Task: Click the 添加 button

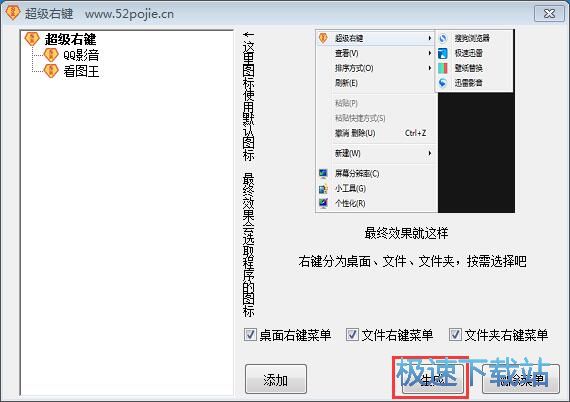Action: [x=276, y=379]
